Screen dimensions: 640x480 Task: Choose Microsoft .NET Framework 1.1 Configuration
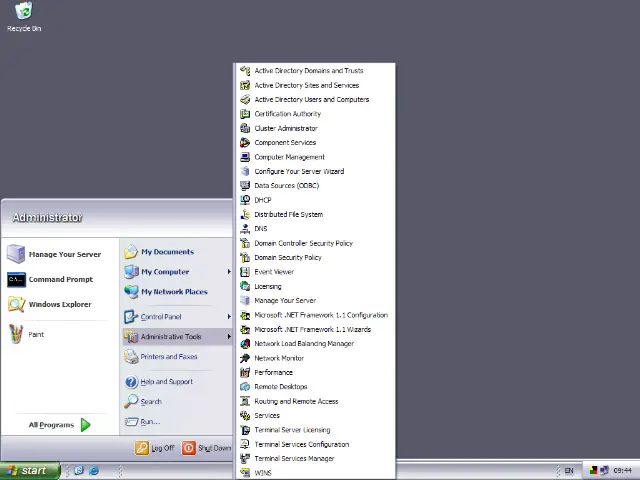315,315
